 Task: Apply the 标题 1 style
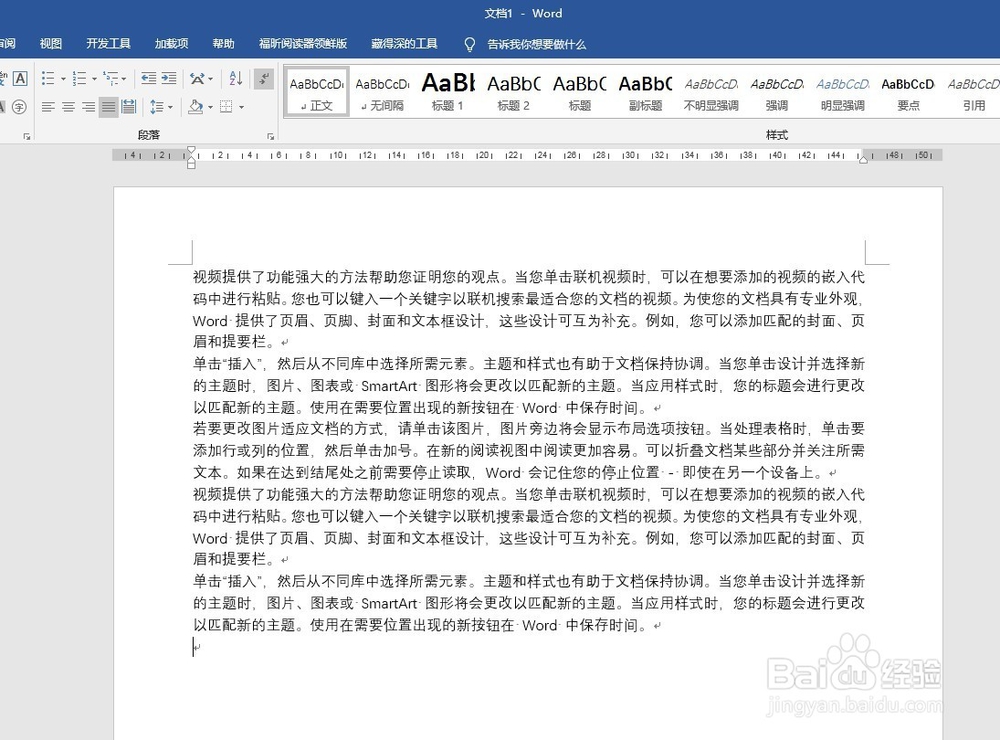point(448,90)
